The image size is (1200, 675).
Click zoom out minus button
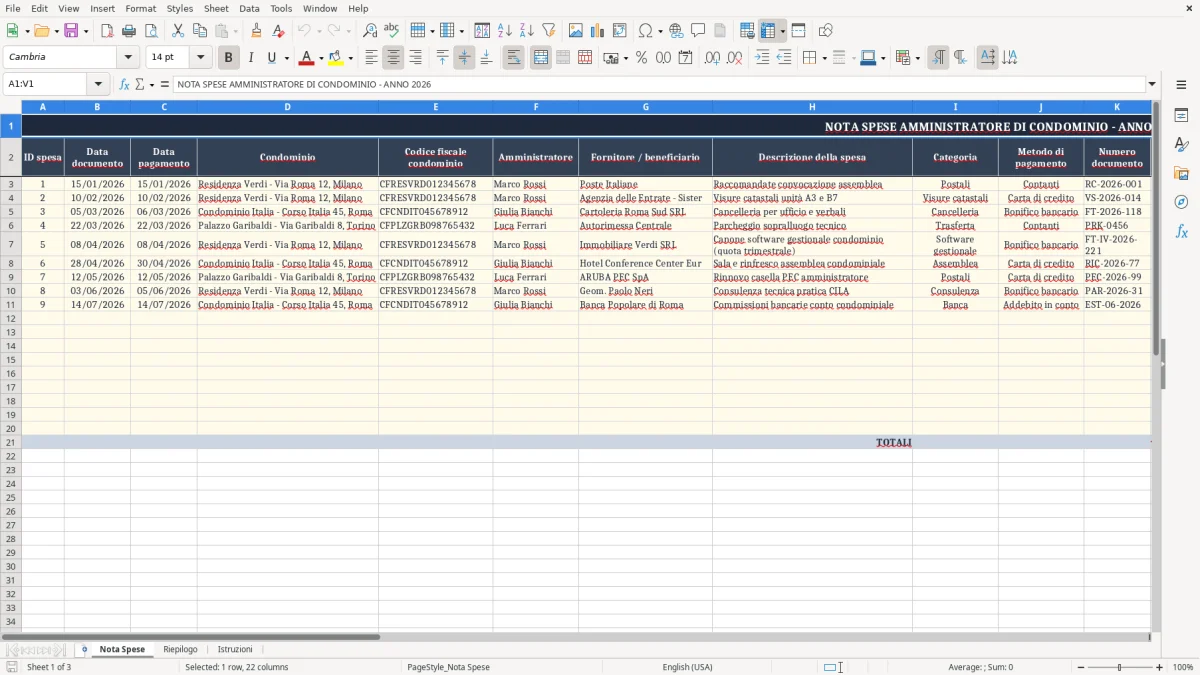click(1079, 667)
